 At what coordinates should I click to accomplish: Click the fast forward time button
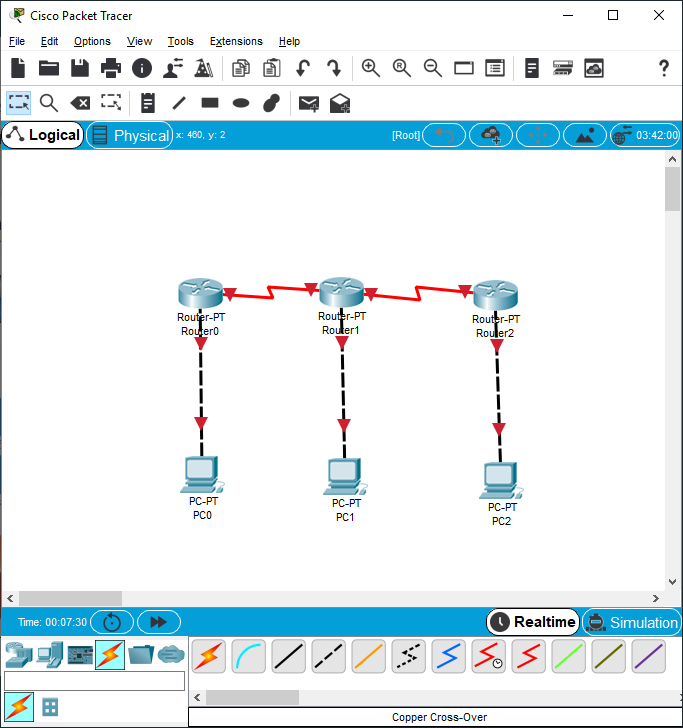pos(159,622)
